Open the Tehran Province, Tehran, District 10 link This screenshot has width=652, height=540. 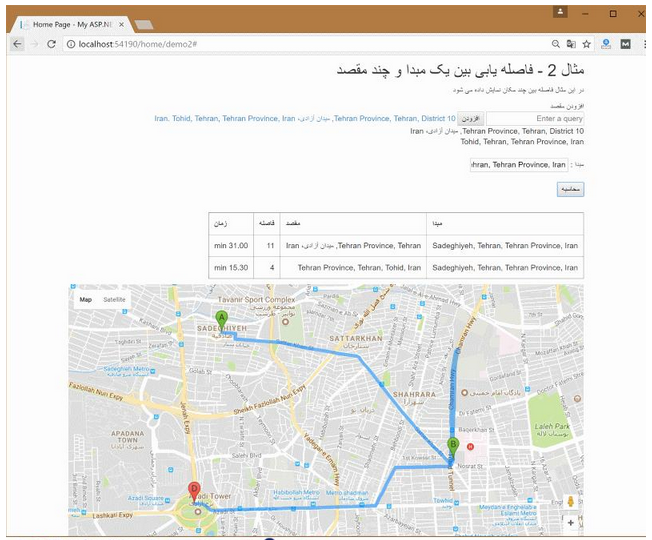[395, 118]
